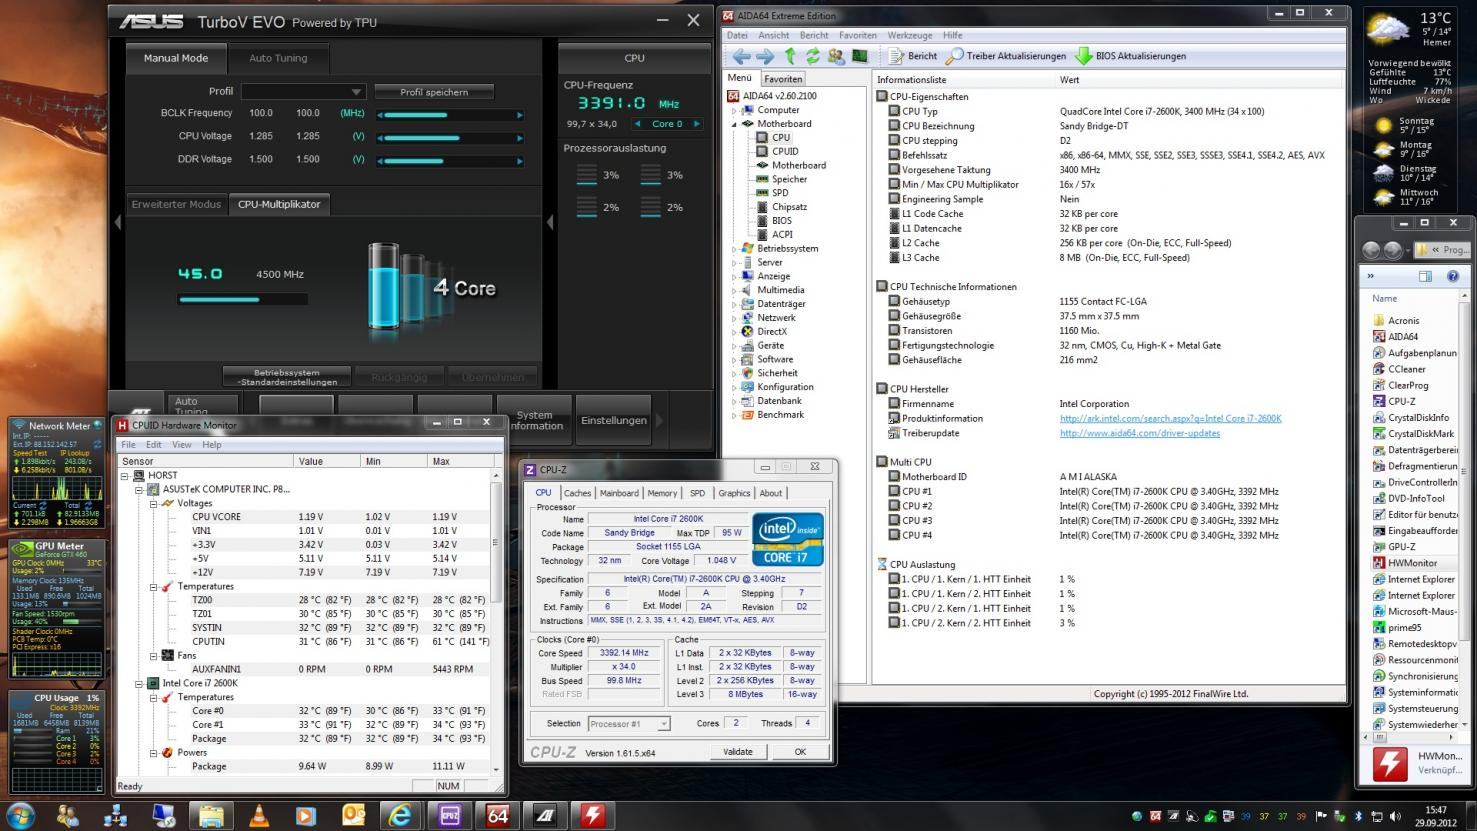This screenshot has width=1477, height=831.
Task: Click the Validate button in CPU-Z
Action: pyautogui.click(x=738, y=752)
